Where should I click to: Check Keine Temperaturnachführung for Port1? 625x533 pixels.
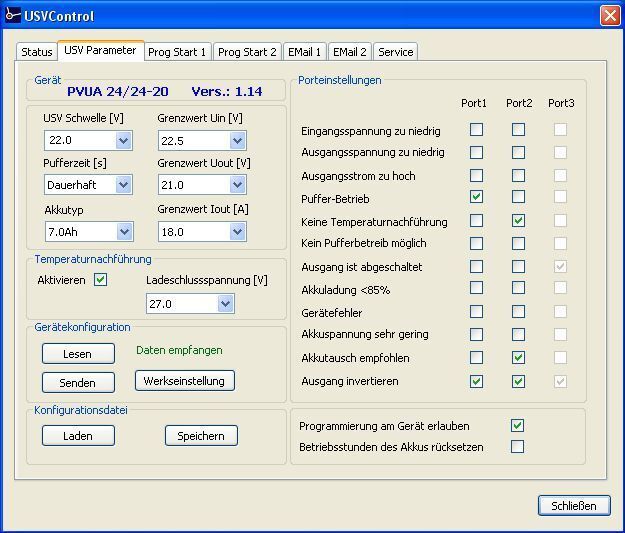coord(476,220)
